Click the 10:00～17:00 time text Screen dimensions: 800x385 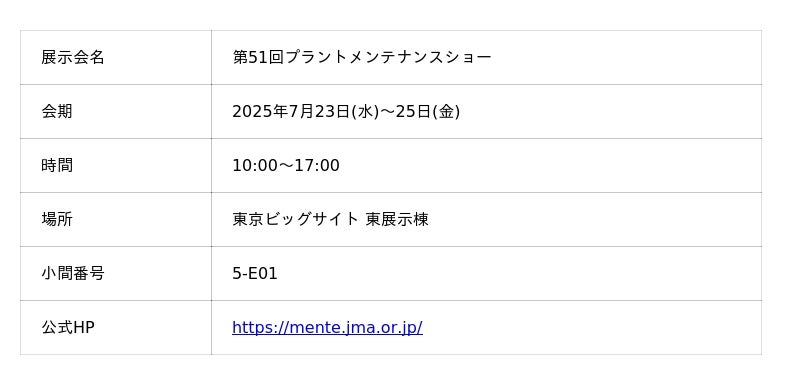(286, 166)
